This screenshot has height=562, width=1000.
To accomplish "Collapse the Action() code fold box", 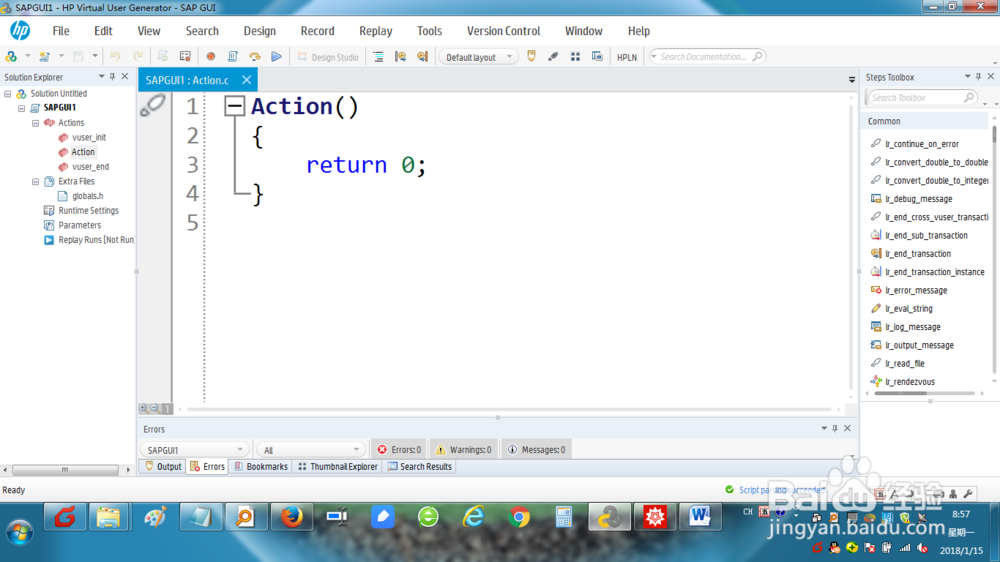I will point(235,106).
